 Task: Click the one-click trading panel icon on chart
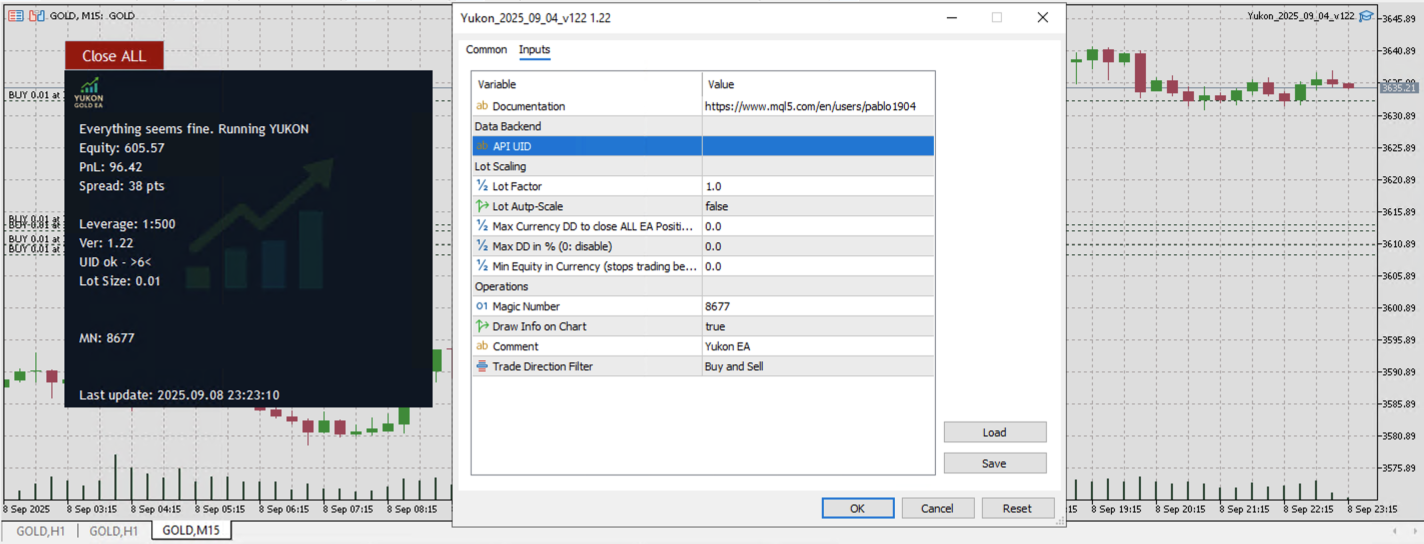(x=15, y=16)
